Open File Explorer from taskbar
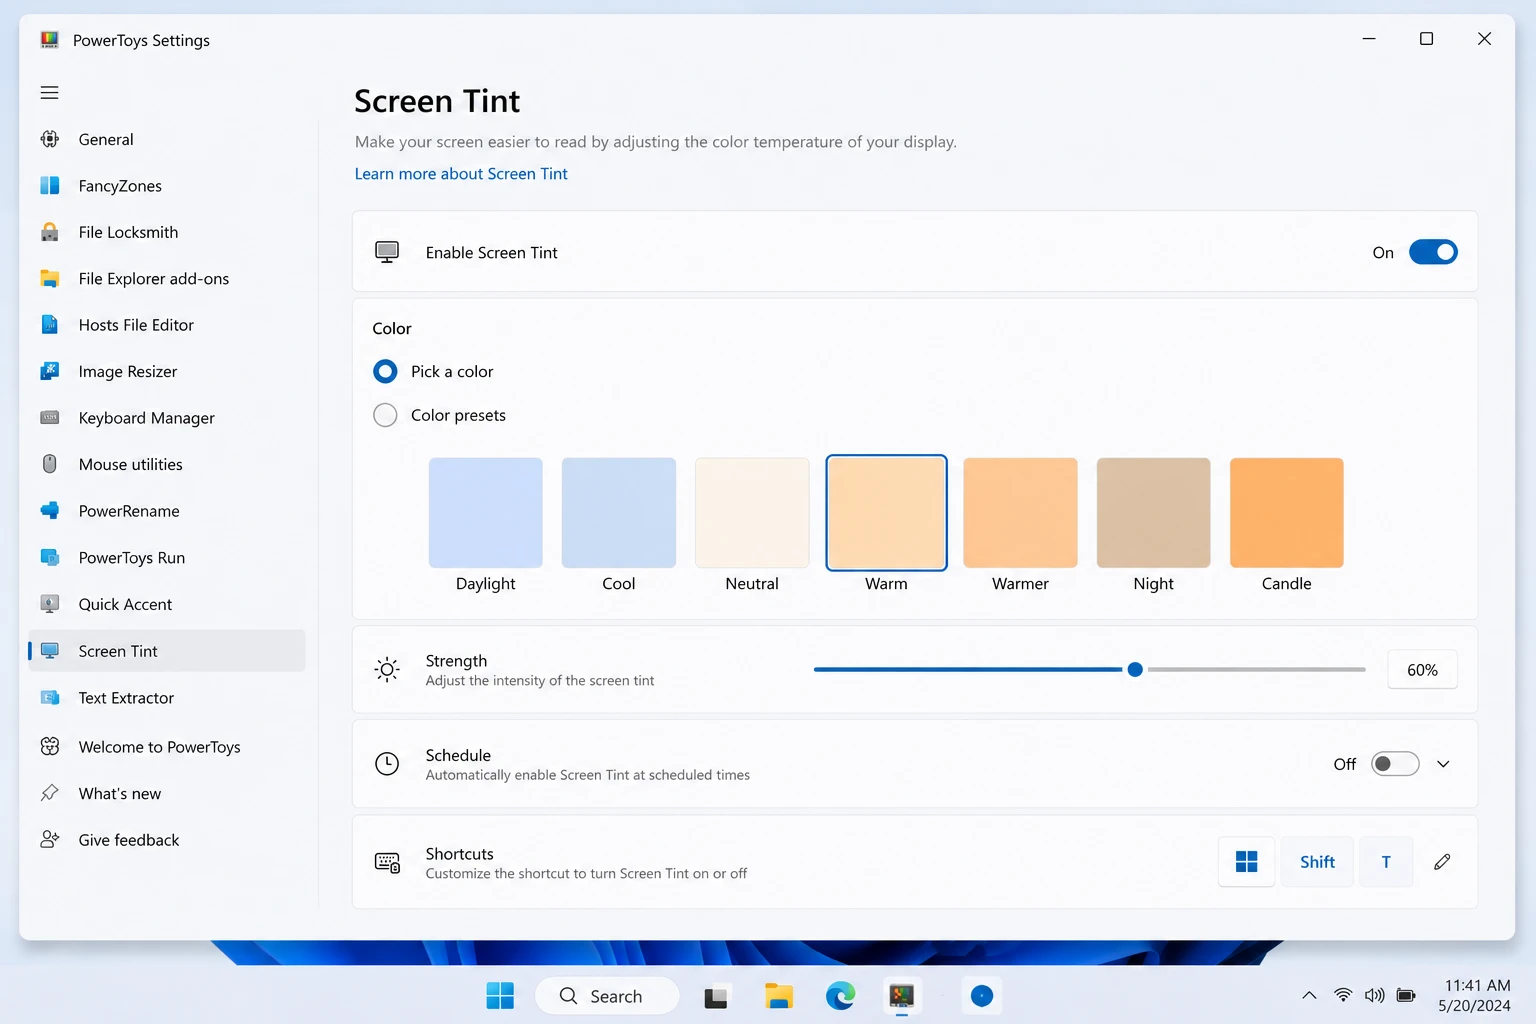 778,996
